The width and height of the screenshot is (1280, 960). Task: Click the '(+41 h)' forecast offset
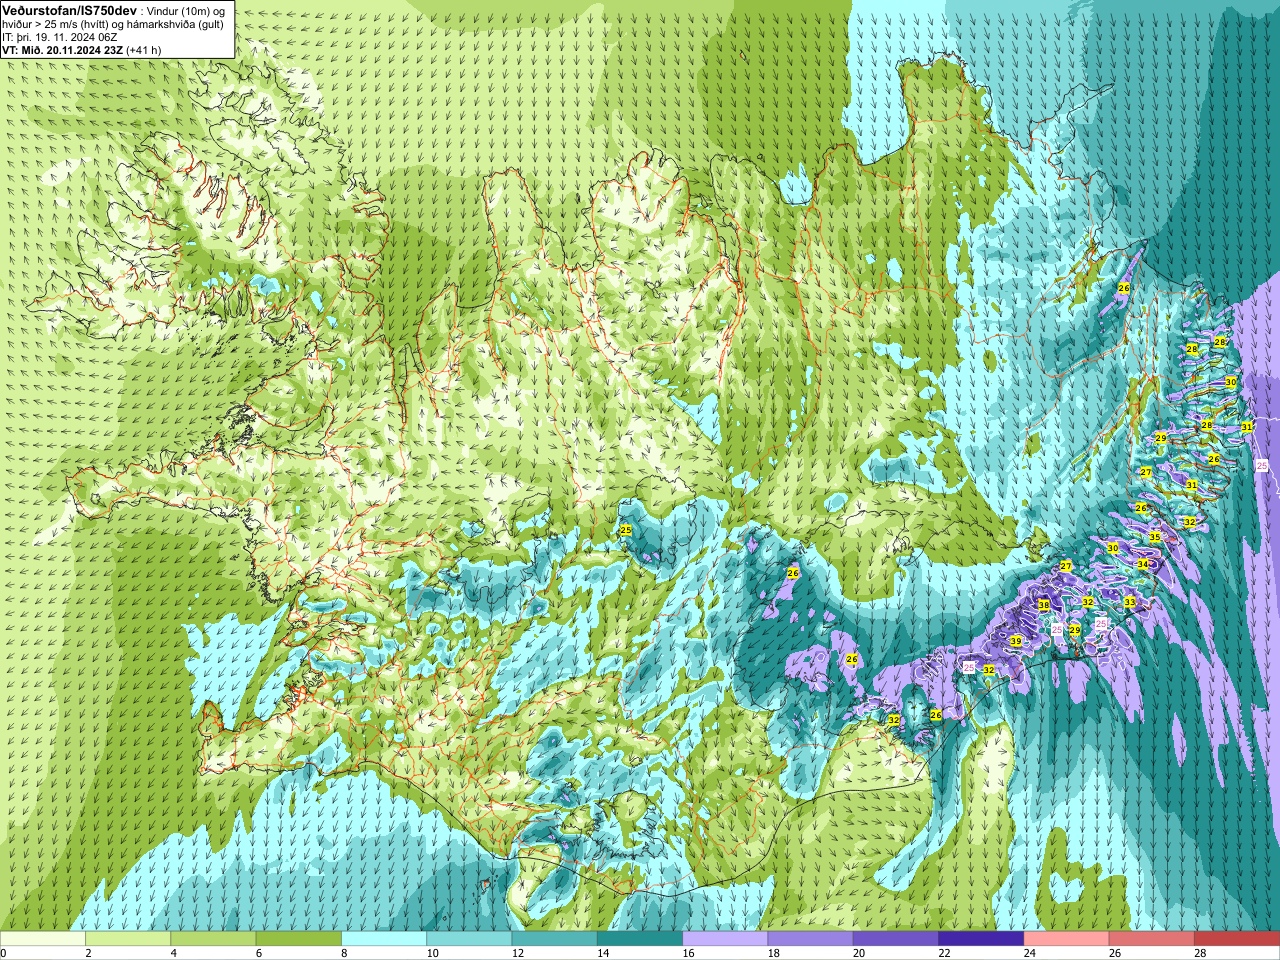144,50
